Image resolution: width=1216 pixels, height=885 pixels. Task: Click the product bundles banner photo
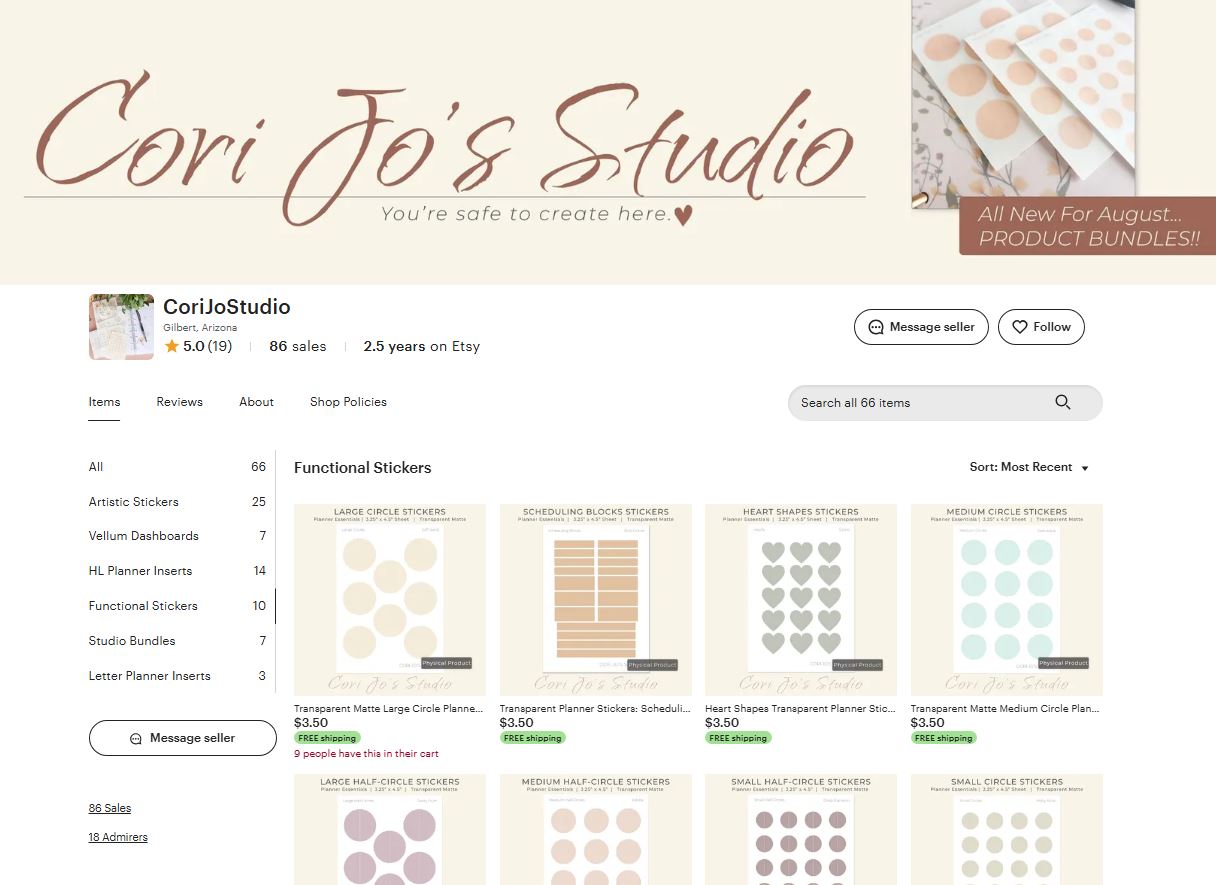[x=1023, y=103]
